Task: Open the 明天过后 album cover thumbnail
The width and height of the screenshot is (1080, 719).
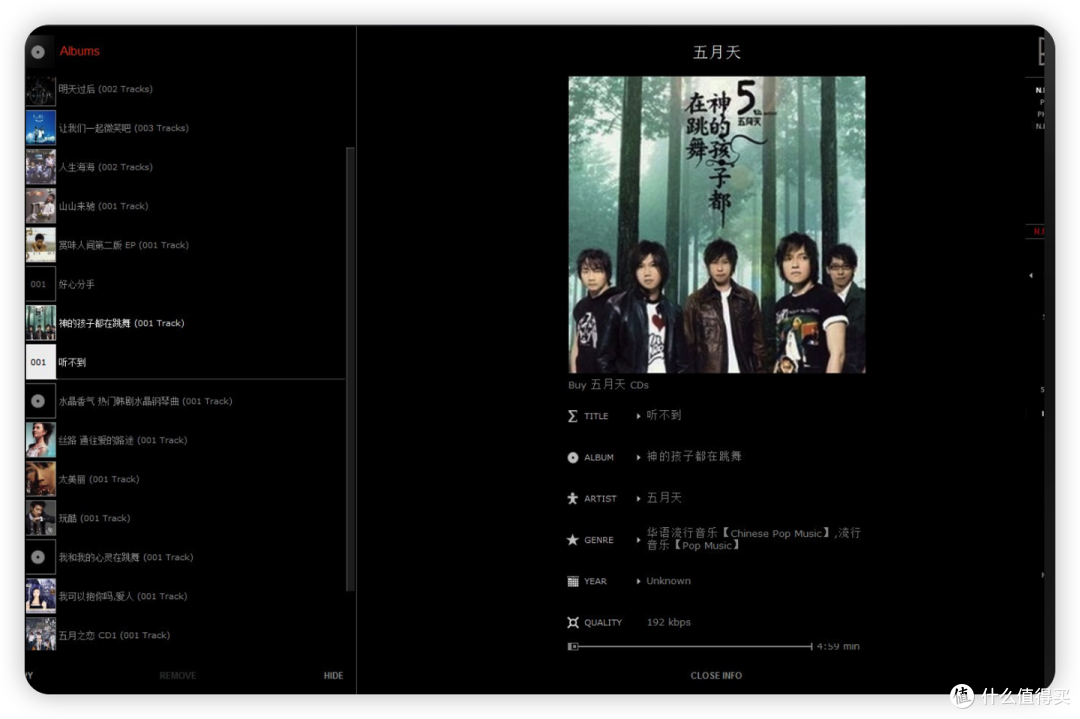Action: (41, 90)
